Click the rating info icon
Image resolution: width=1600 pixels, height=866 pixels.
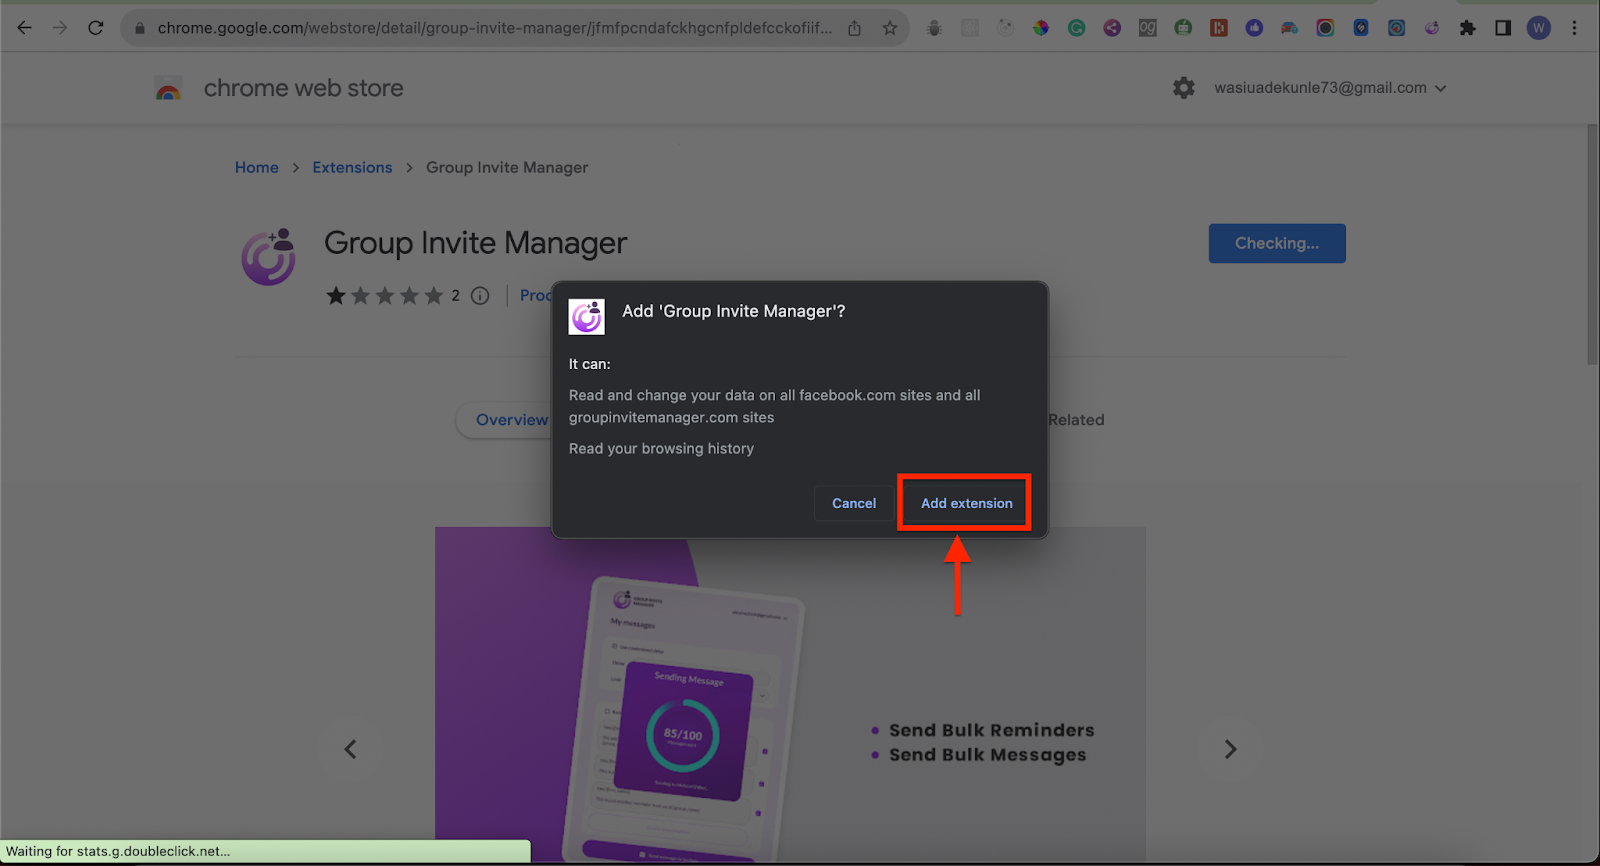pos(480,296)
